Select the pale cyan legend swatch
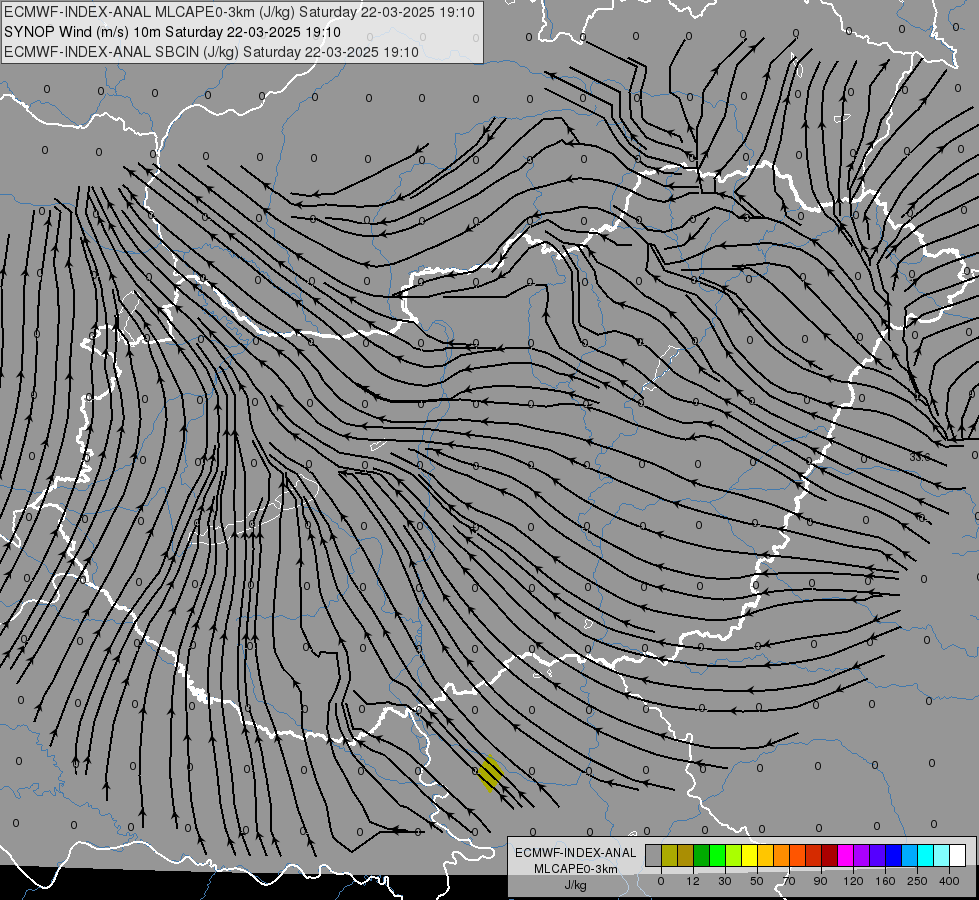Image resolution: width=979 pixels, height=900 pixels. (x=942, y=856)
